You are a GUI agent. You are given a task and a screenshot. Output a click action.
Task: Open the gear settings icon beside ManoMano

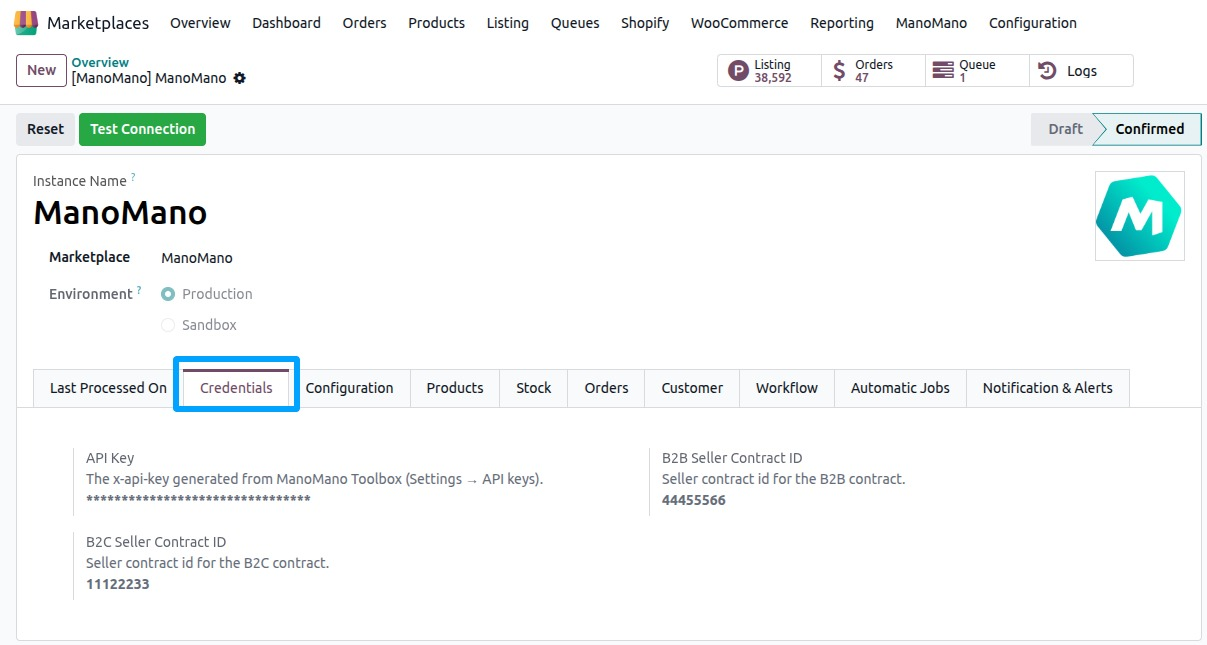click(x=239, y=78)
